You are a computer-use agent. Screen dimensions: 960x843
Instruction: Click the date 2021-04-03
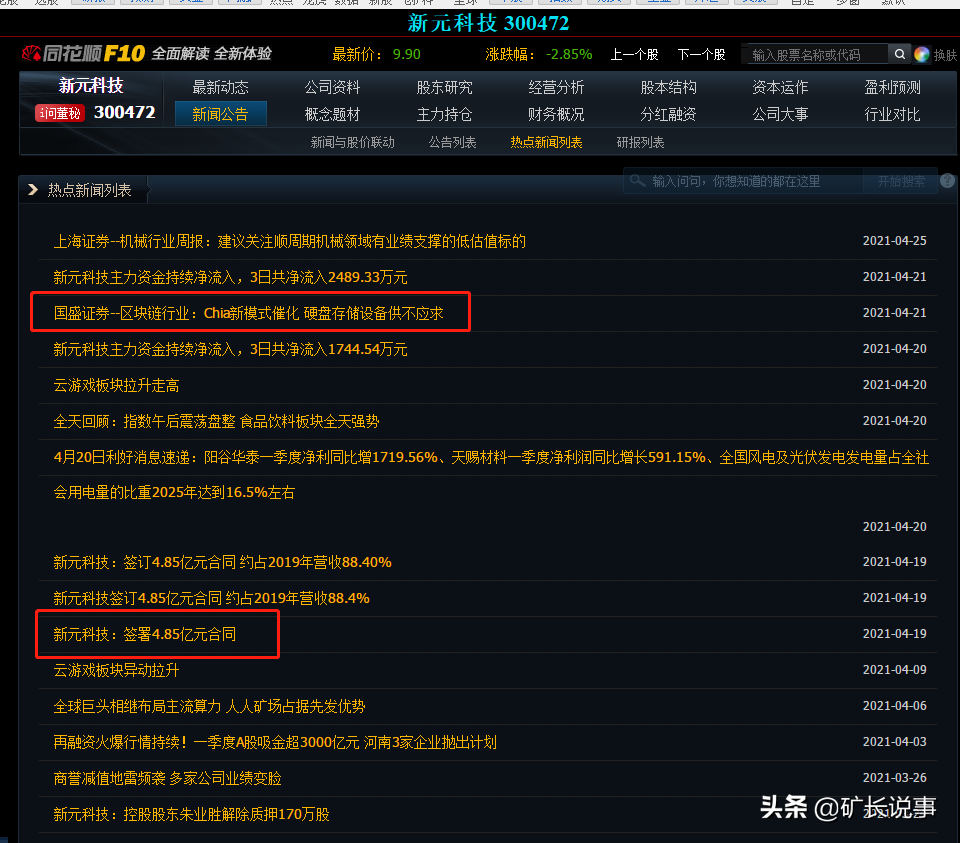tap(894, 742)
